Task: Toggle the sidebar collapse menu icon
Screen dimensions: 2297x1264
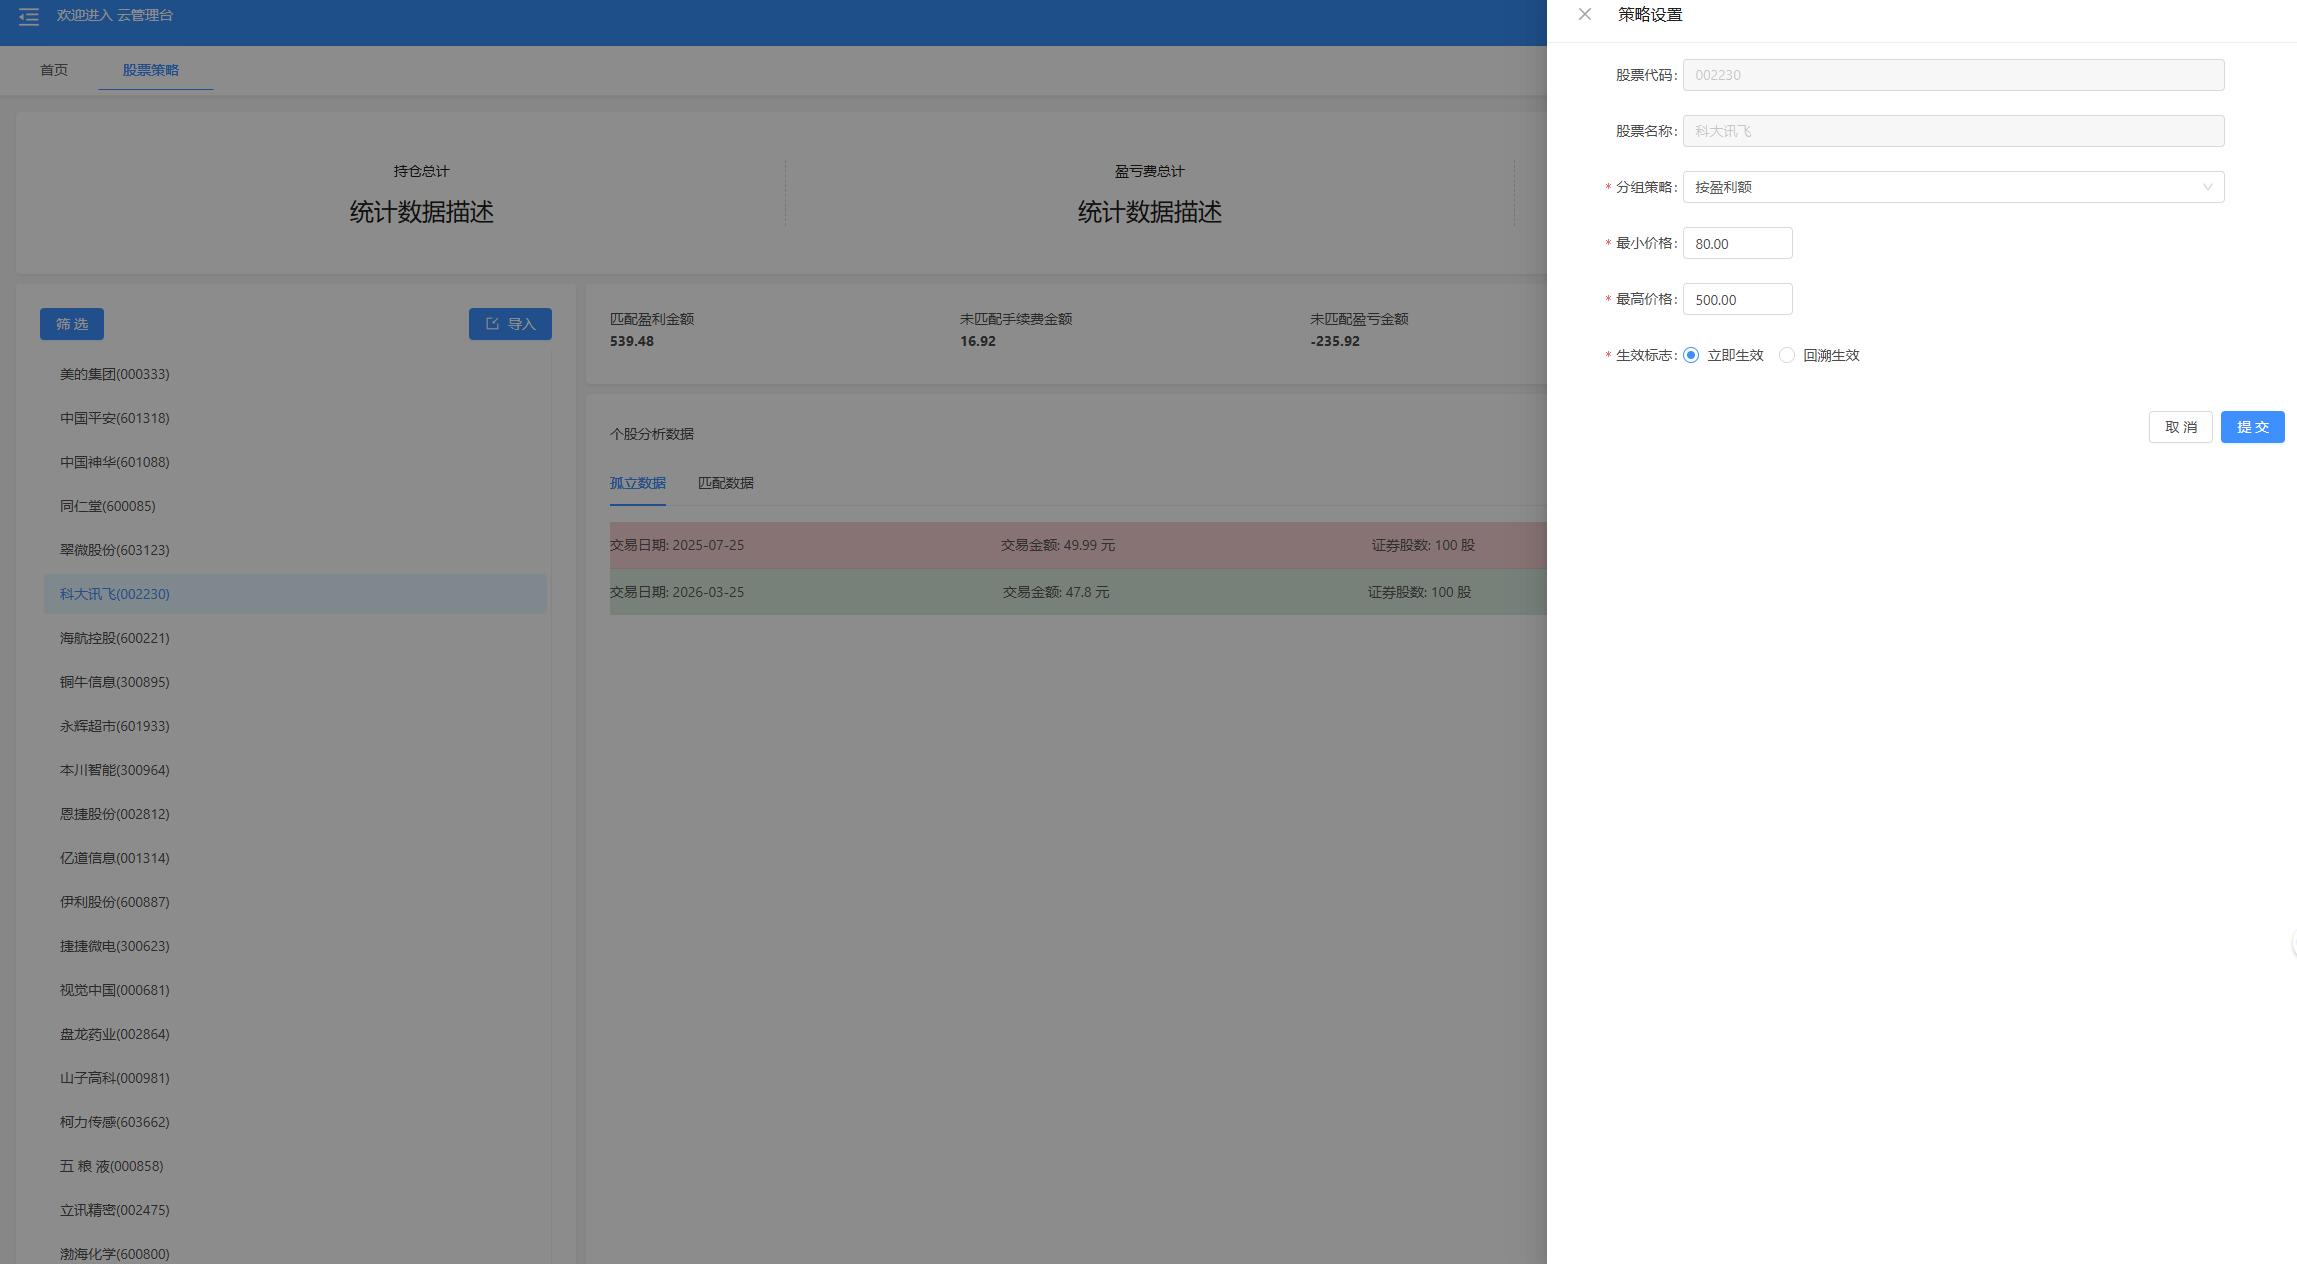Action: click(x=28, y=16)
